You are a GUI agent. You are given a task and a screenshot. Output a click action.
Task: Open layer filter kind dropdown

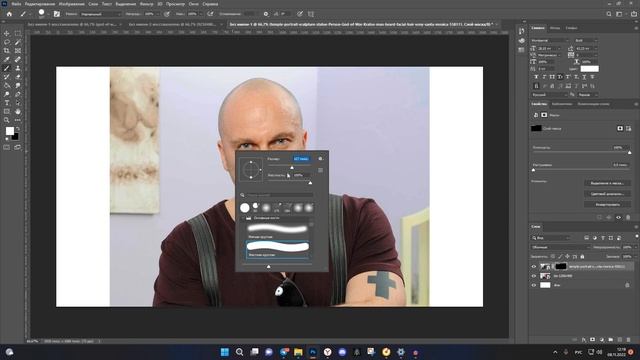pos(551,238)
